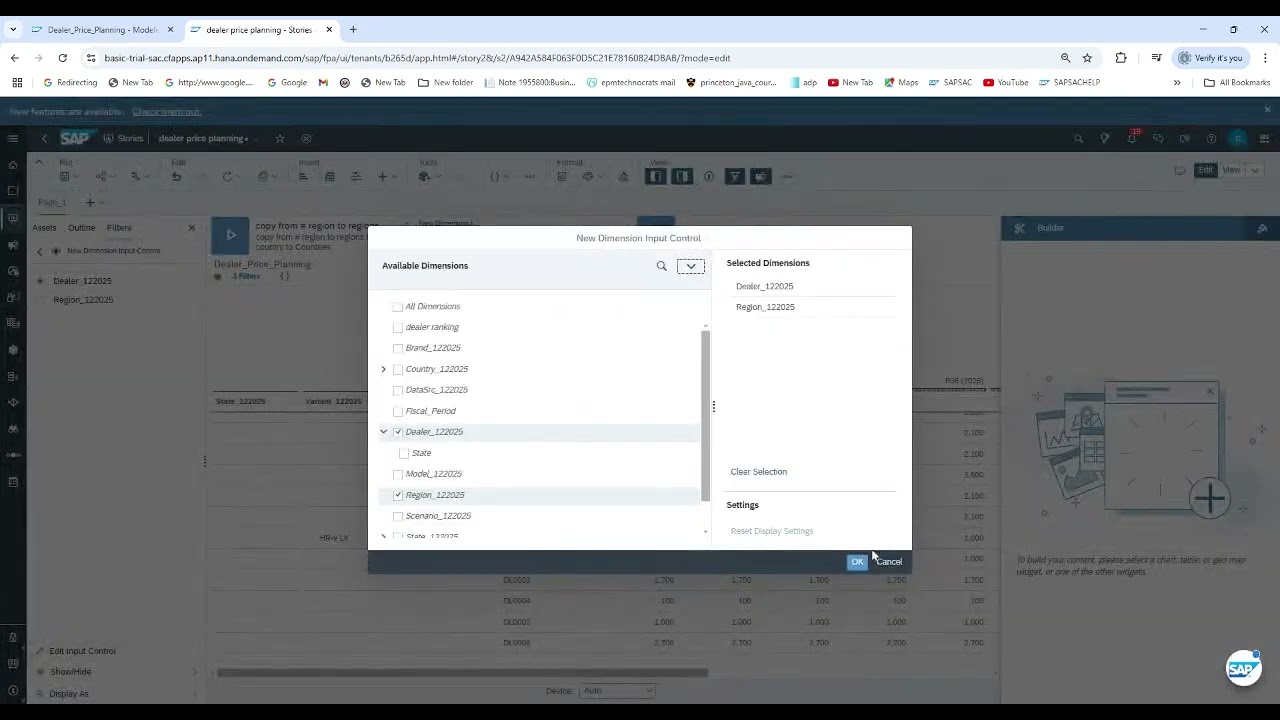Switch to Outline tab
The image size is (1280, 720).
[x=81, y=228]
